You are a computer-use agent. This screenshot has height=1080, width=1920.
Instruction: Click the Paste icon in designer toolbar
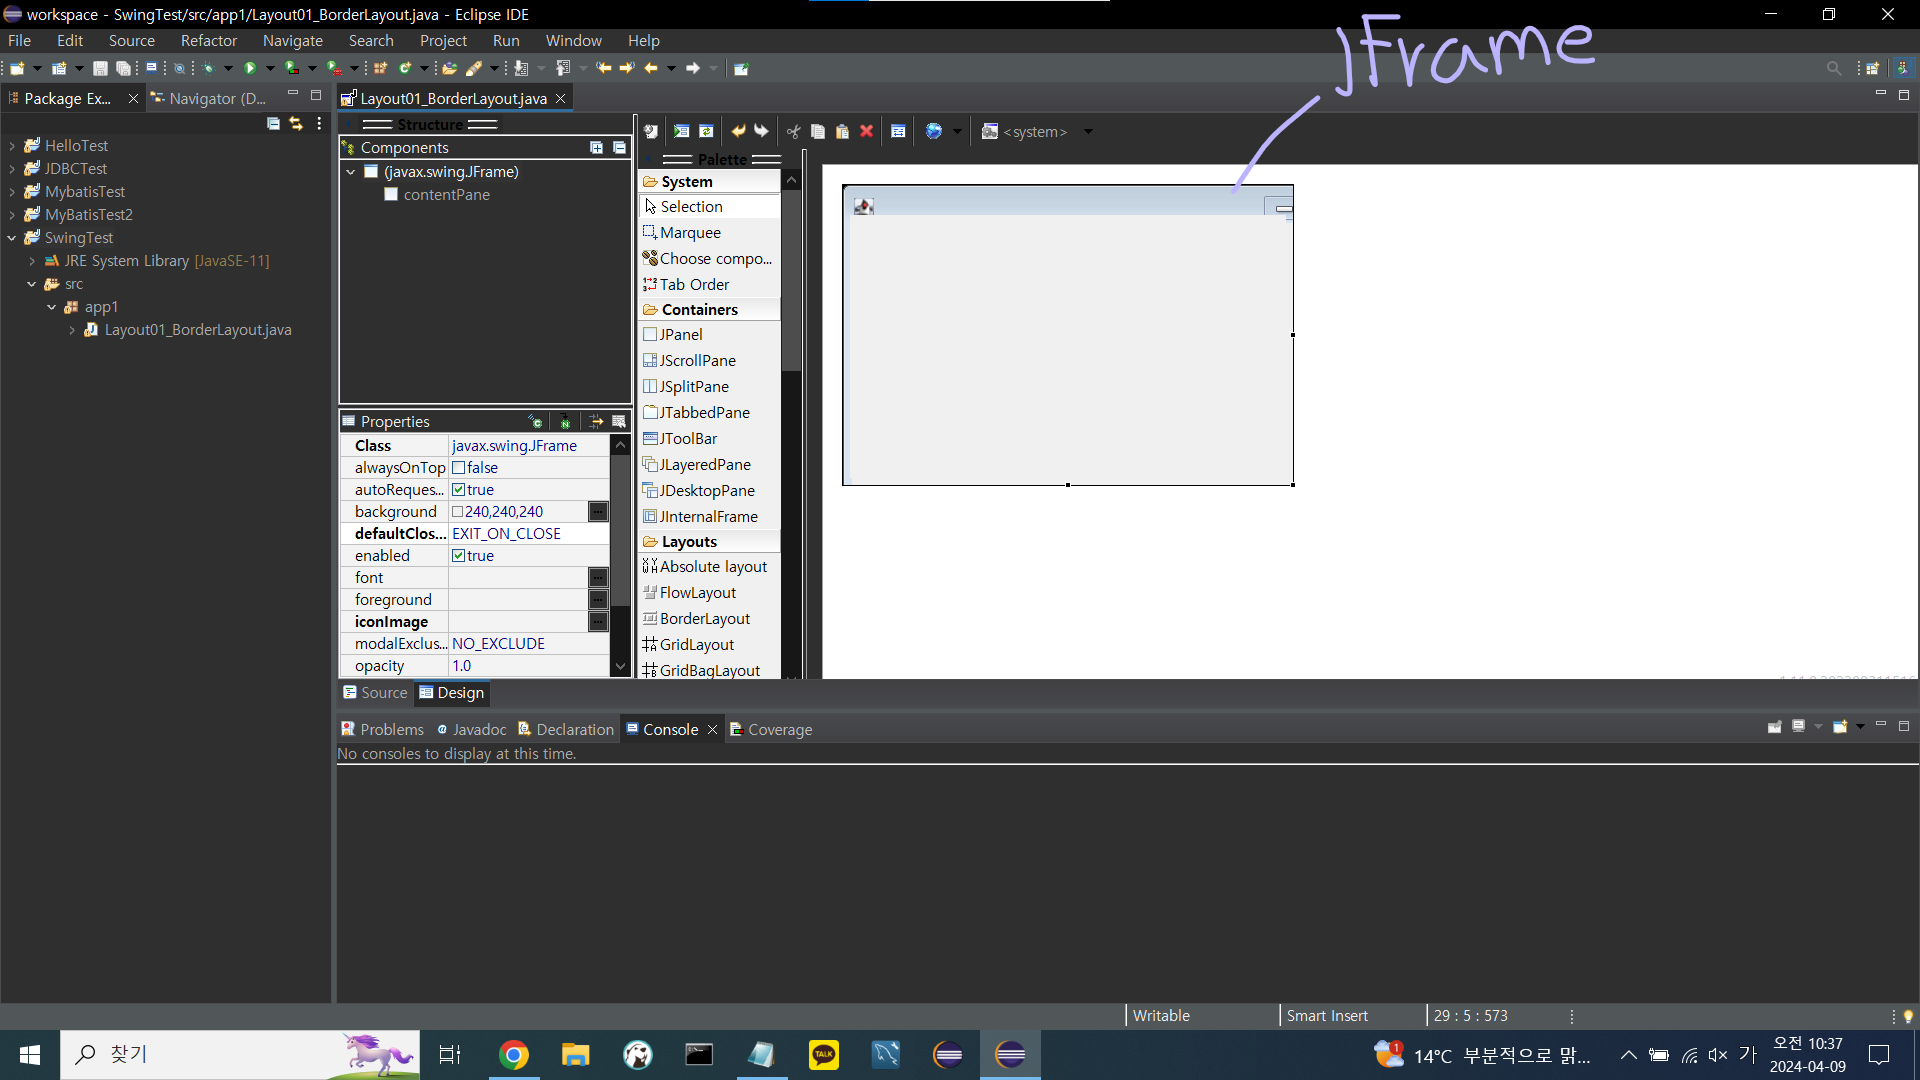(x=842, y=132)
